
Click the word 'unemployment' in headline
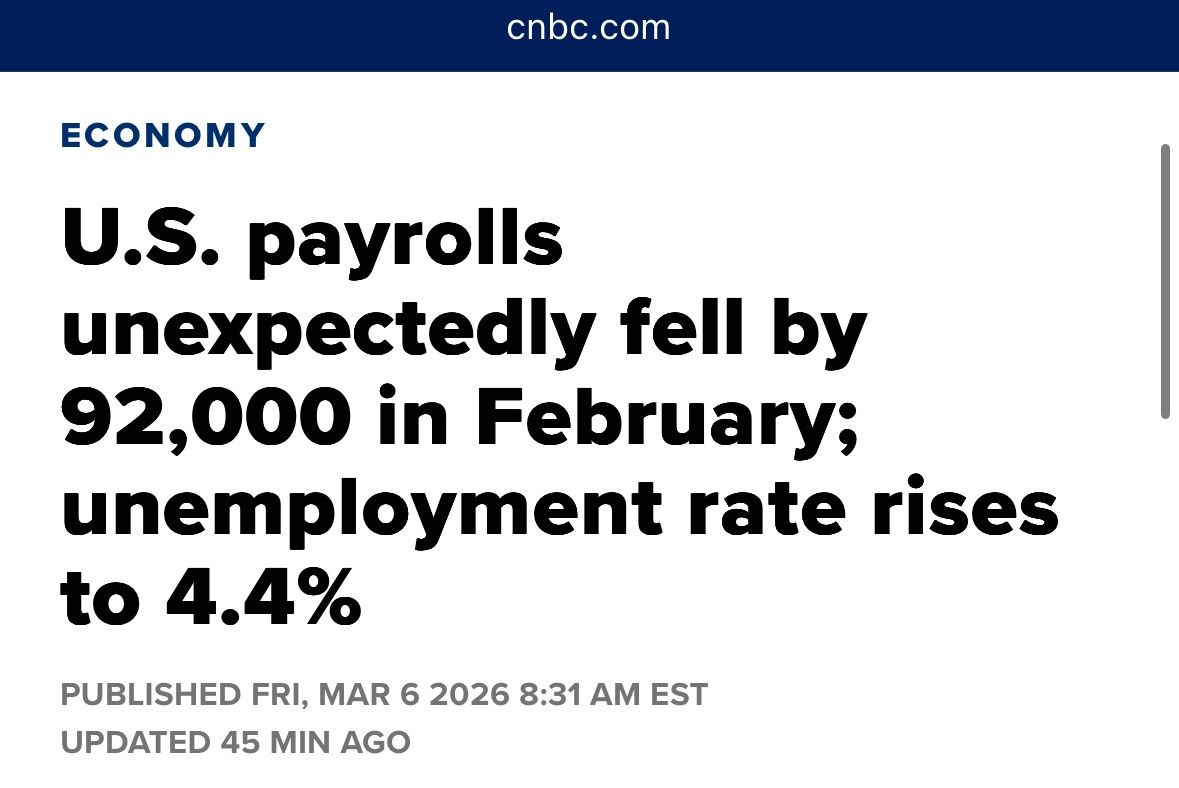pyautogui.click(x=362, y=510)
